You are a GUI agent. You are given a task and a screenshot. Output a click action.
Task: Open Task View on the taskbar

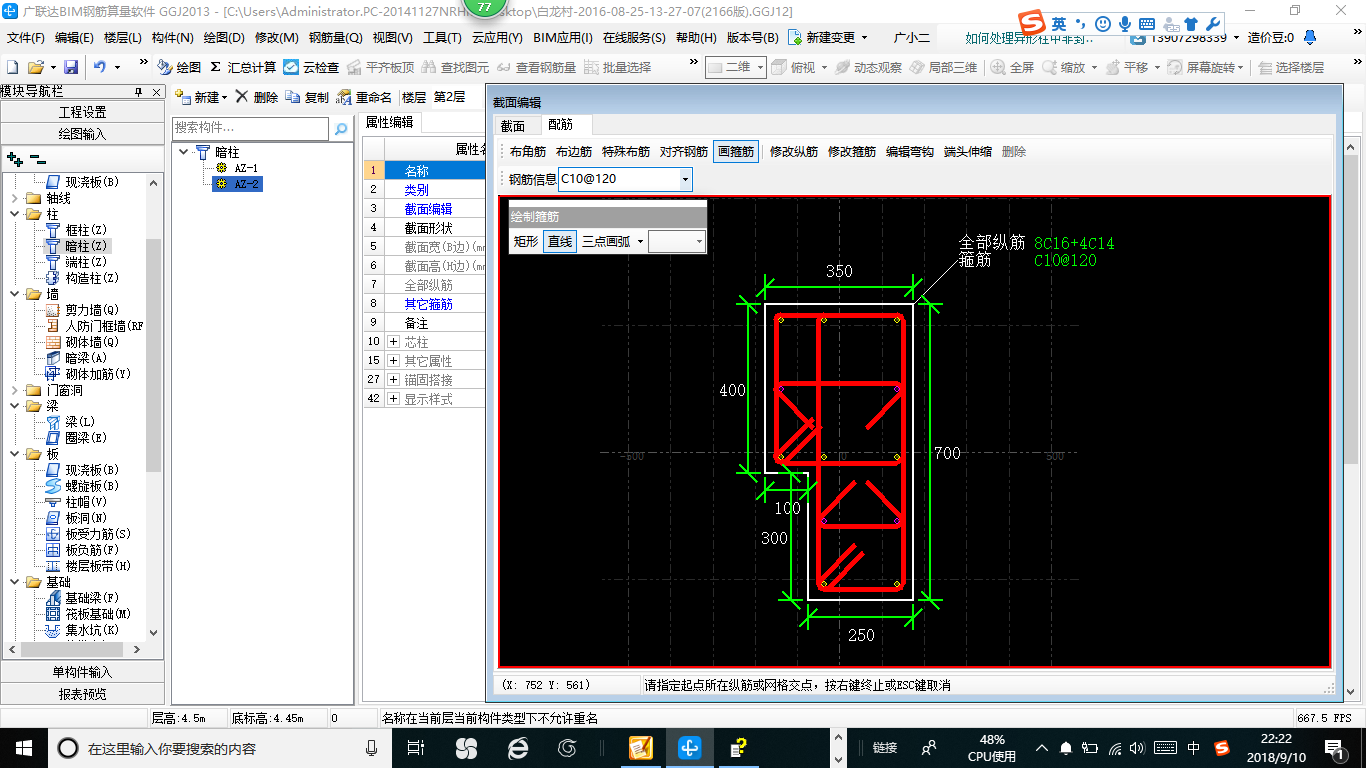tap(416, 748)
